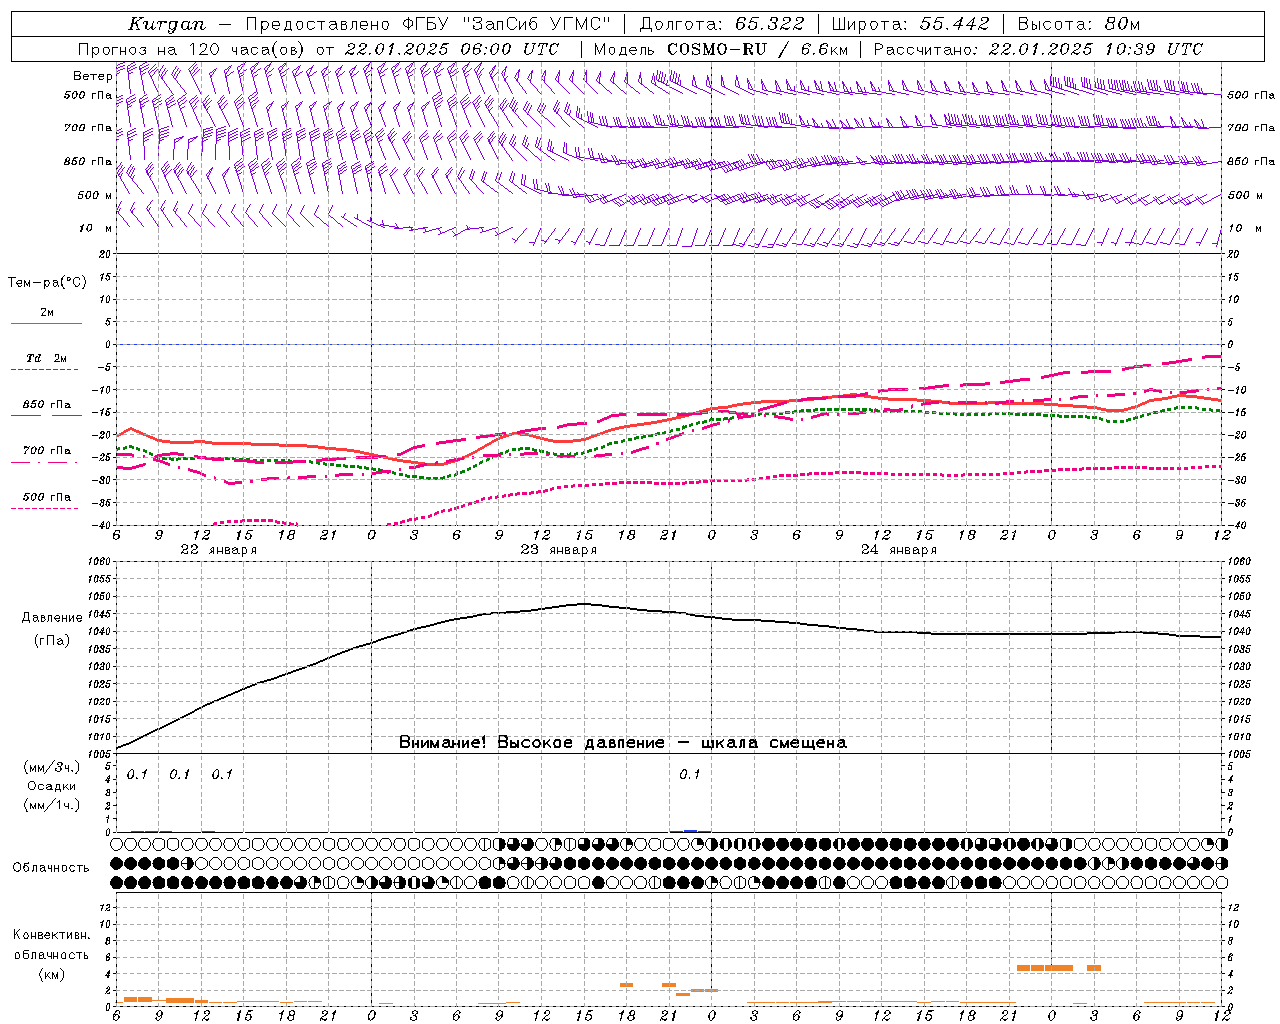Click the lone "0.1" precipitation value below warning
Screen dimensions: 1280x1024
pos(690,775)
